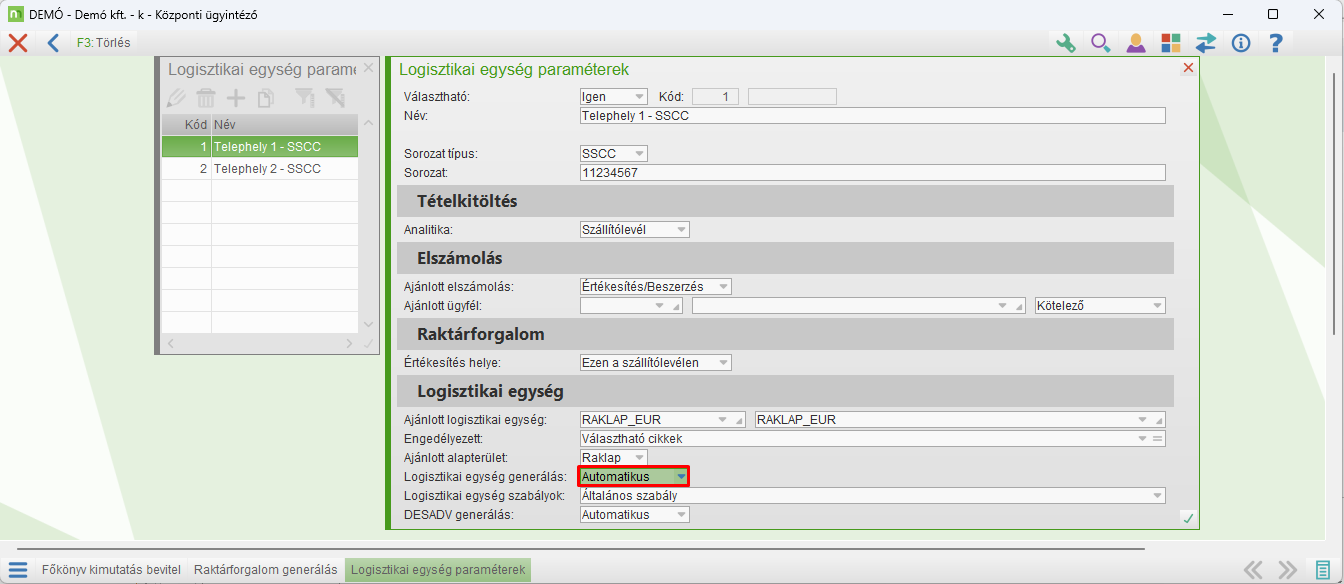Open the purple magnifier search icon
The image size is (1344, 584).
tap(1100, 43)
